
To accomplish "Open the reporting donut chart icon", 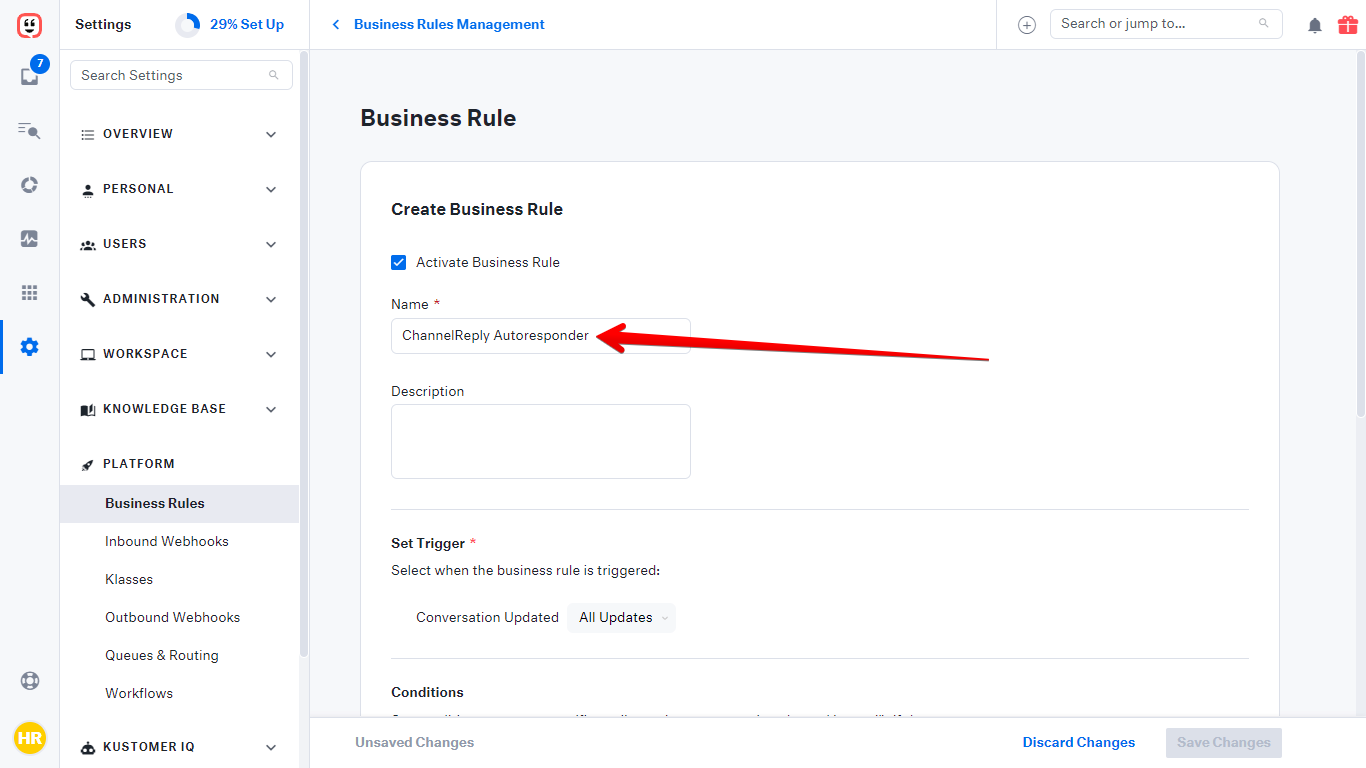I will 29,184.
